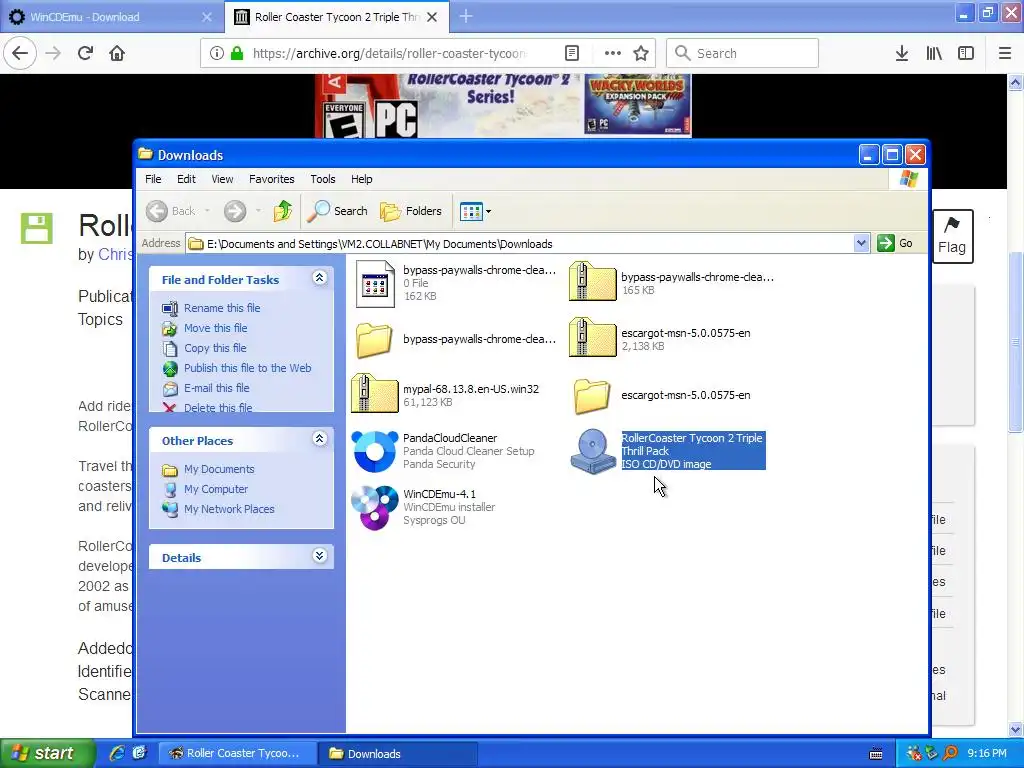Open the Search pane in Downloads window
The image size is (1024, 768).
coord(337,211)
